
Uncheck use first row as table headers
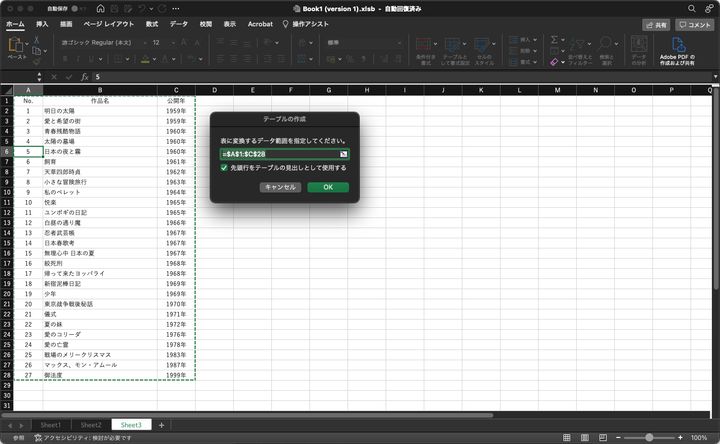pos(225,168)
